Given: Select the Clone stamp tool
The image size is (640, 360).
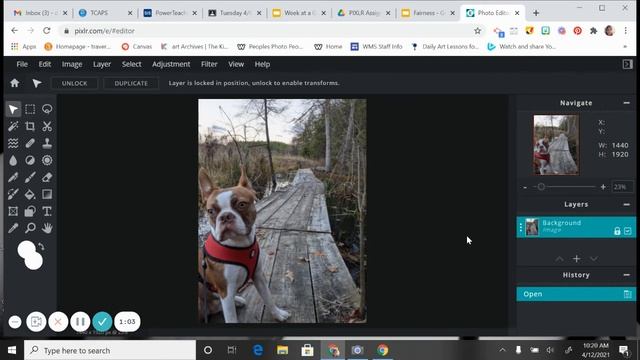Looking at the screenshot, I should [47, 143].
